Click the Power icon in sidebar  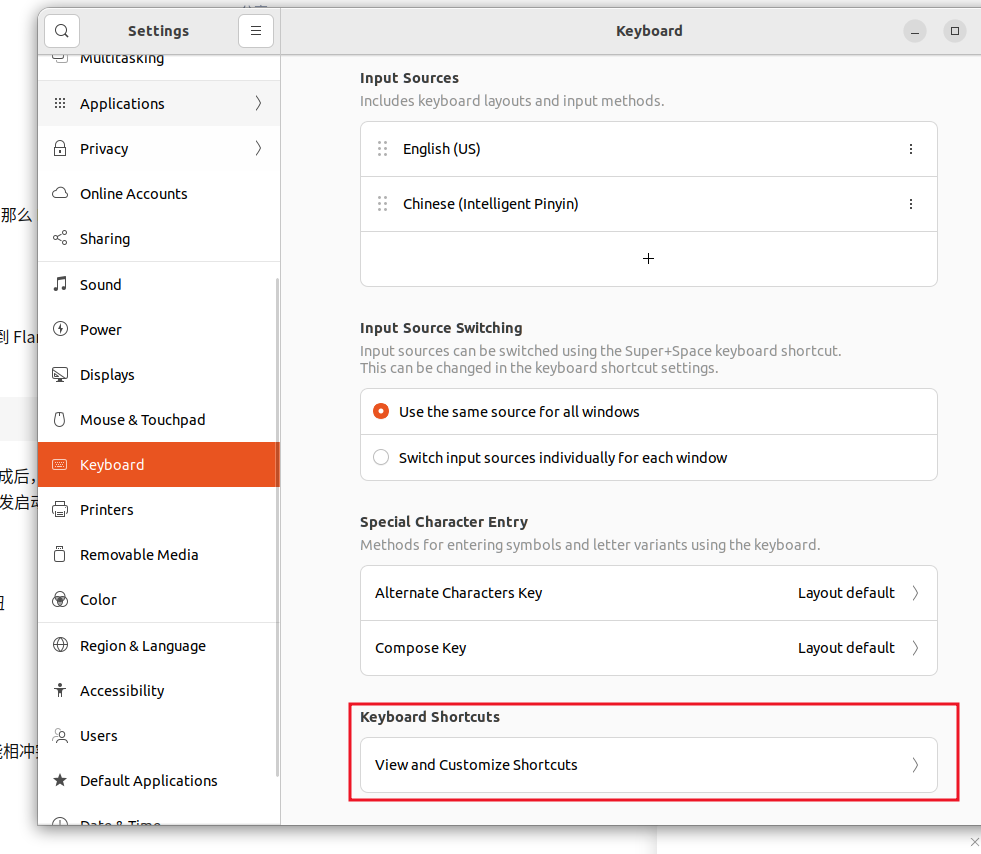pyautogui.click(x=60, y=329)
